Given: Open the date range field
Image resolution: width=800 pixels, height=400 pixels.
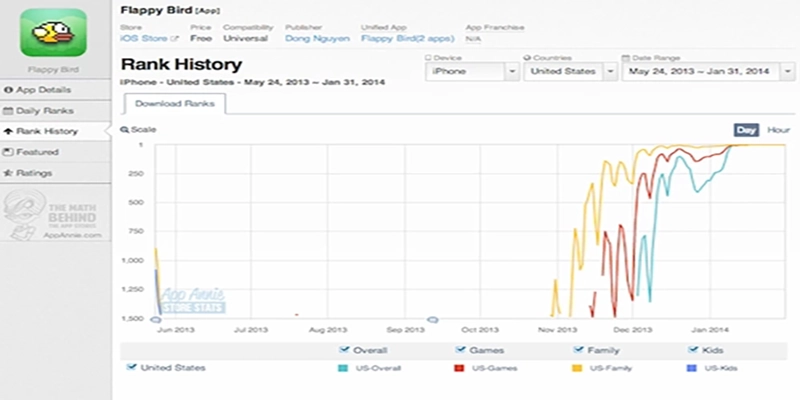Looking at the screenshot, I should click(x=708, y=71).
